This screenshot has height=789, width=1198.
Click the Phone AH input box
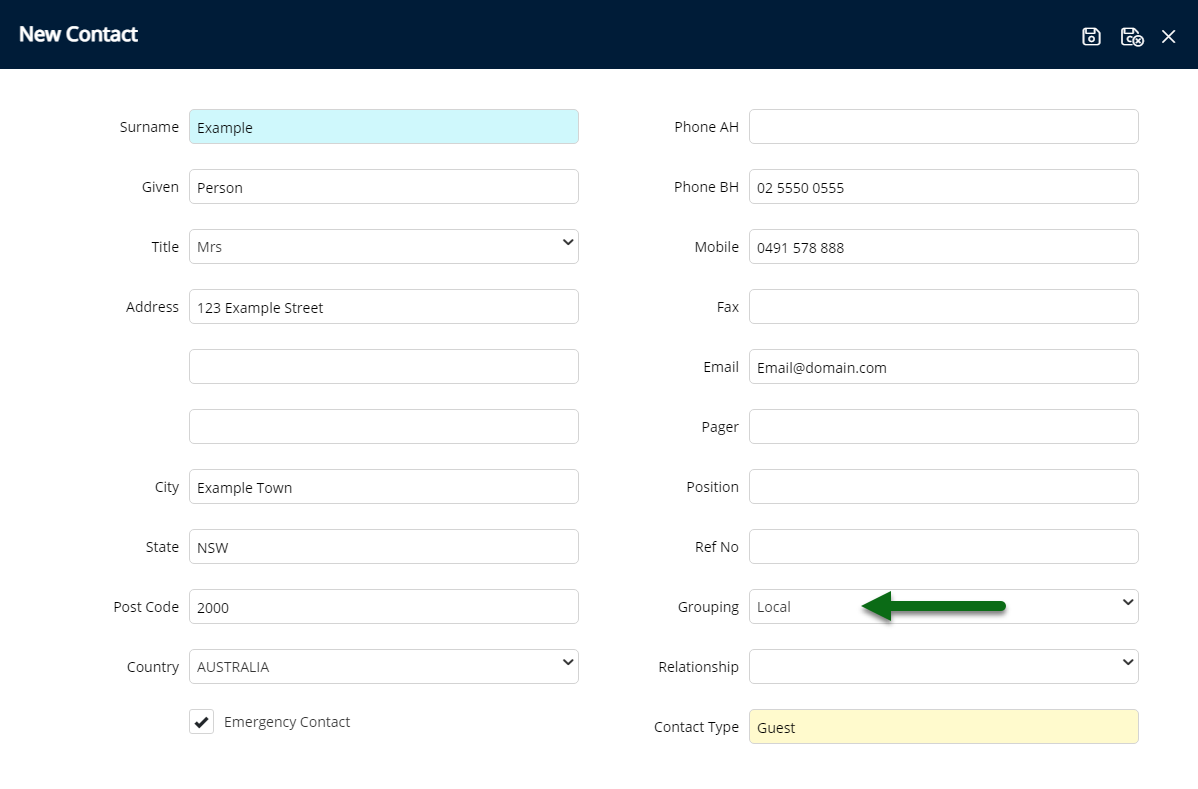point(943,127)
